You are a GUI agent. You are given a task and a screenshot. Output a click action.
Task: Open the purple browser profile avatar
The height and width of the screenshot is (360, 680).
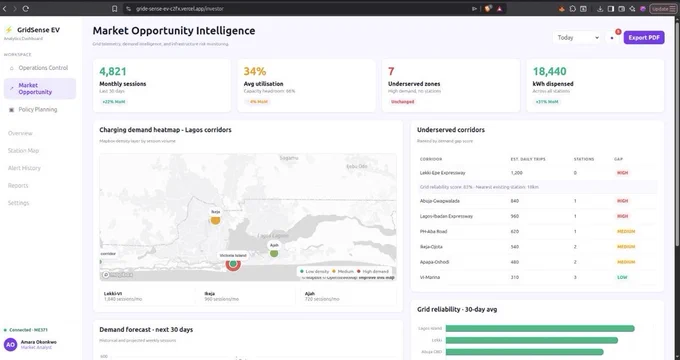click(643, 9)
